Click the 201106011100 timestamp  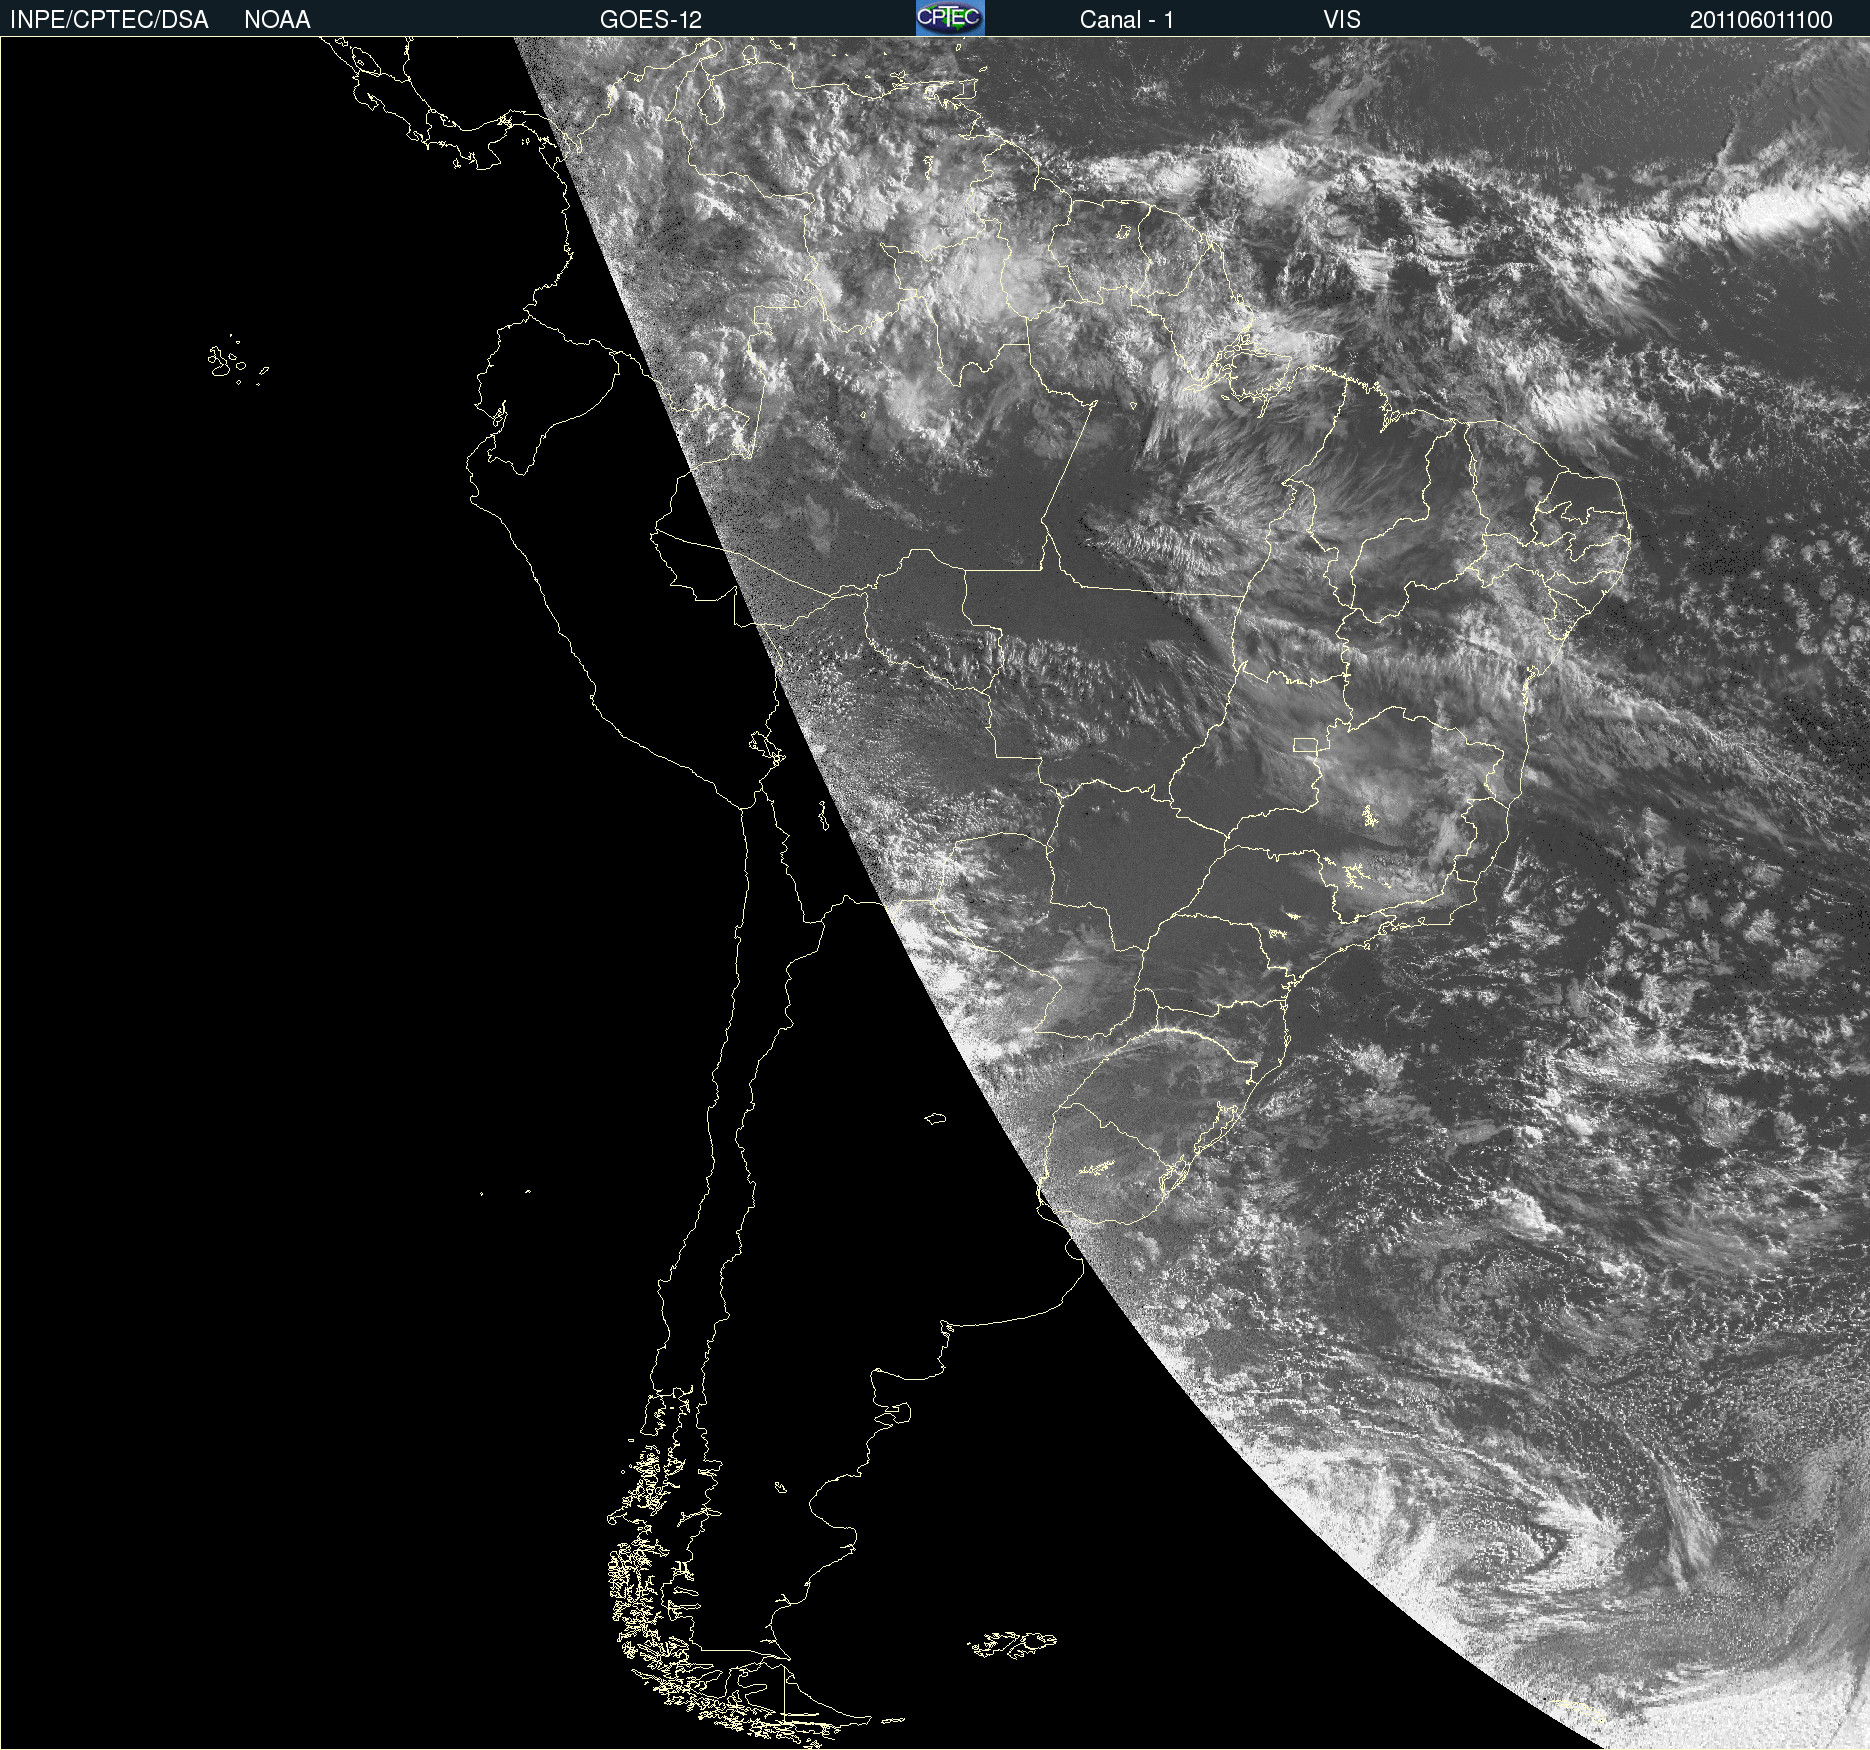tap(1761, 20)
